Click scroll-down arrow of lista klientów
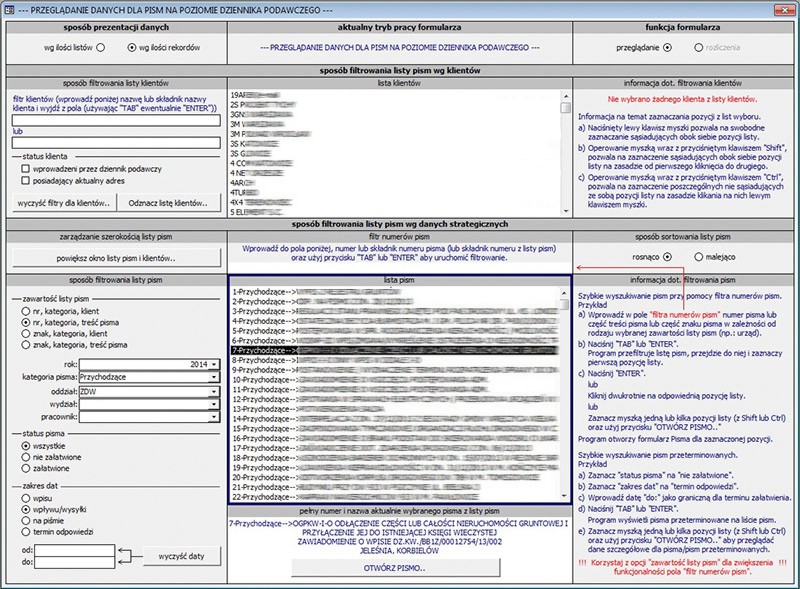The image size is (800, 589). pos(565,211)
